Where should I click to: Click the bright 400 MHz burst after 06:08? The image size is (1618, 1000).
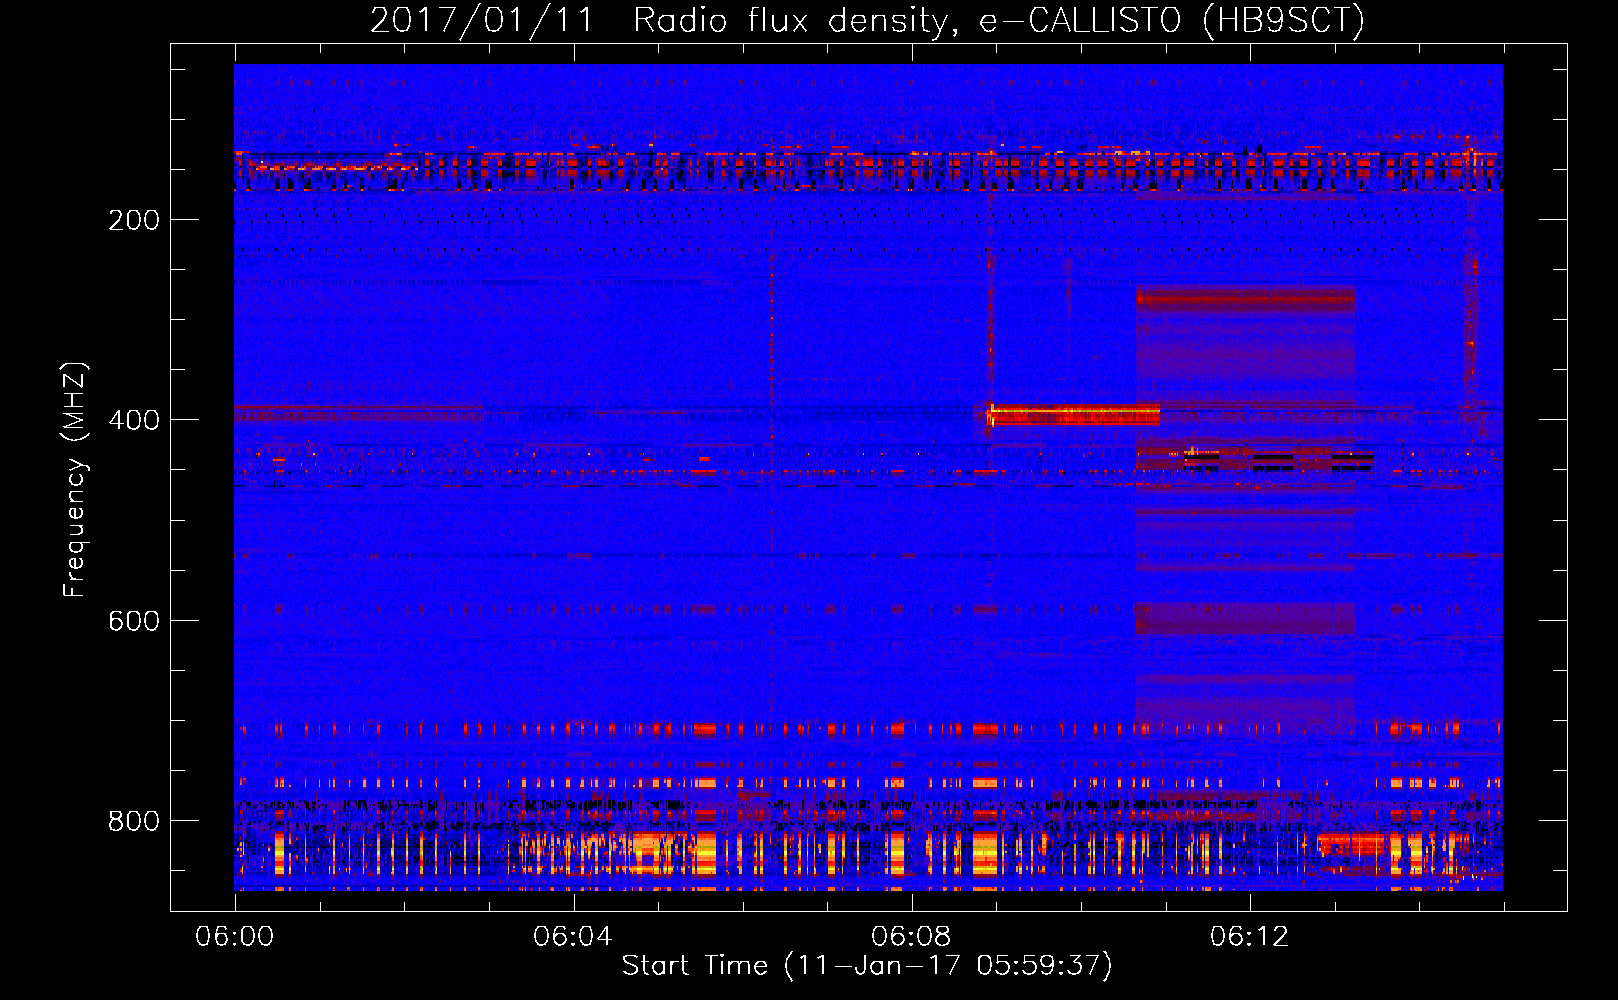tap(1074, 414)
